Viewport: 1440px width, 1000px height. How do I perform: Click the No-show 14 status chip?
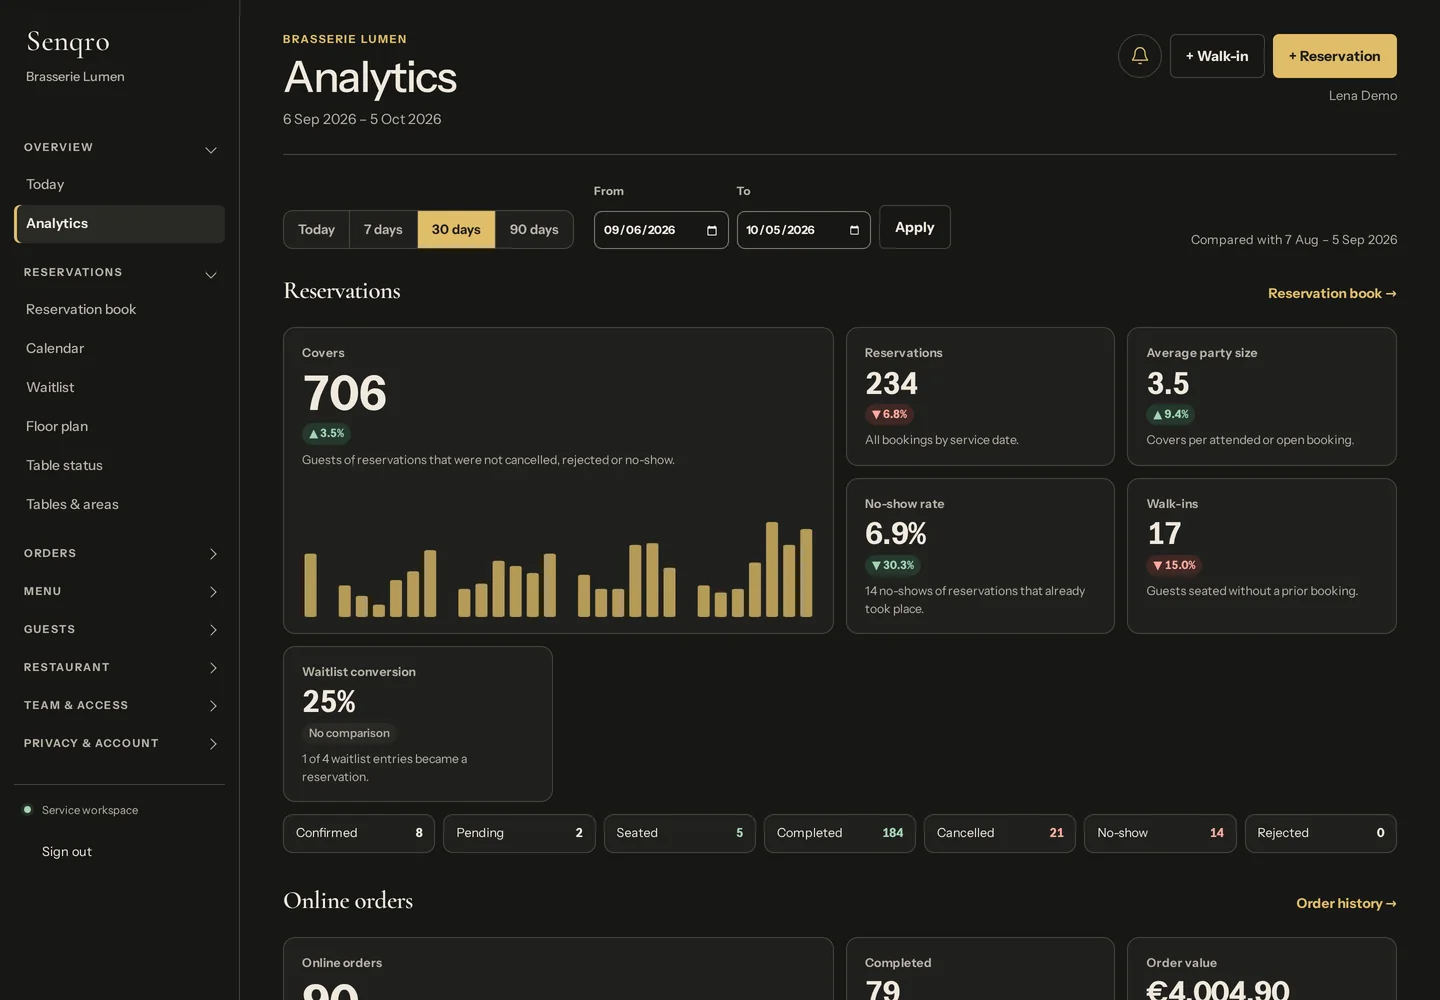tap(1160, 833)
